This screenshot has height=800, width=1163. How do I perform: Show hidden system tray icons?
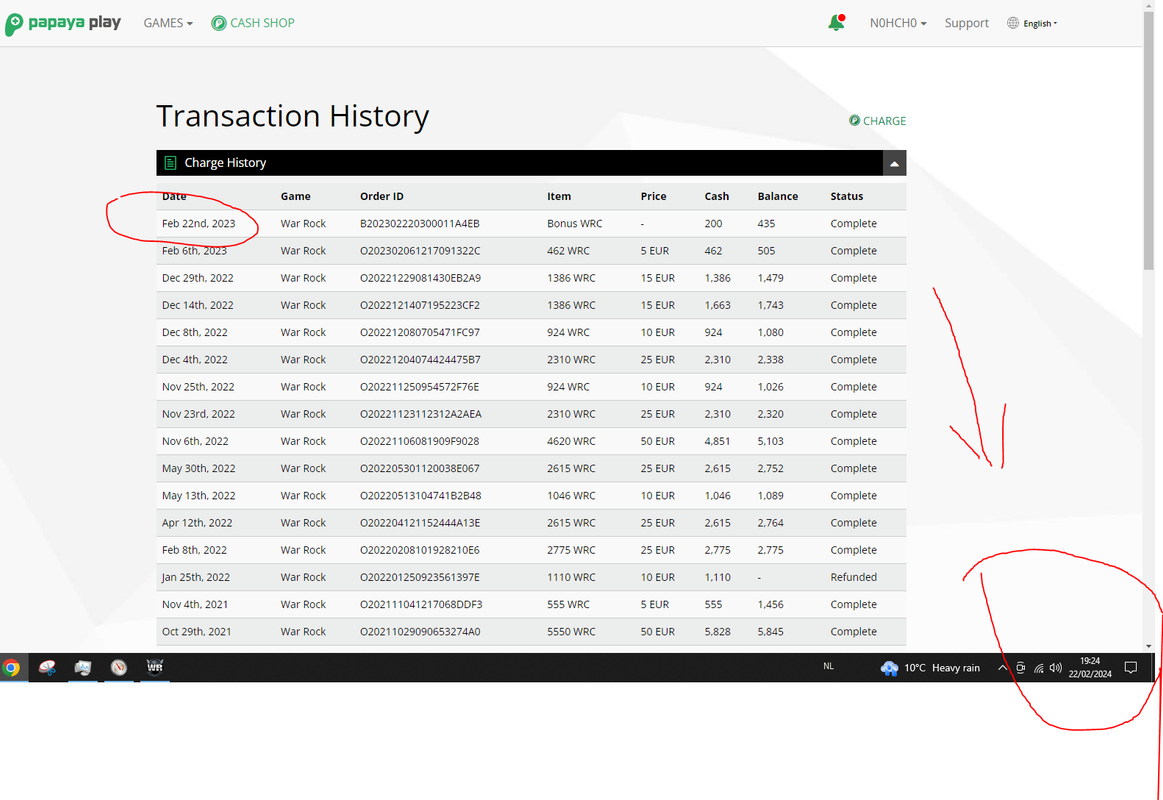[1002, 668]
